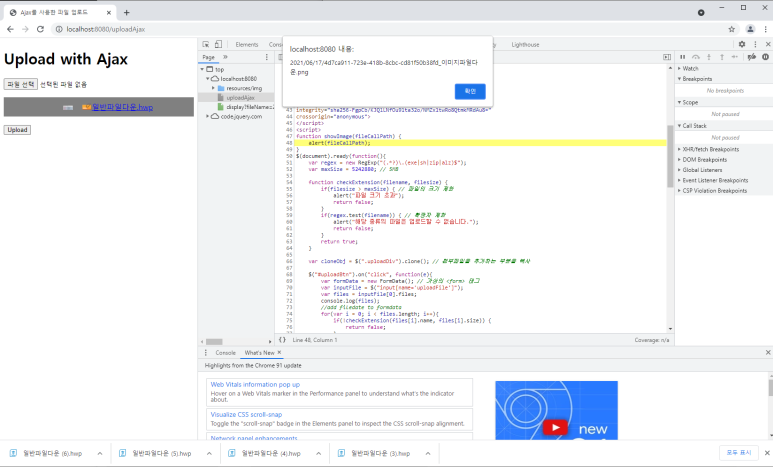The width and height of the screenshot is (773, 467).
Task: Click the navigator horizontal scrollbar thumb
Action: coord(214,341)
